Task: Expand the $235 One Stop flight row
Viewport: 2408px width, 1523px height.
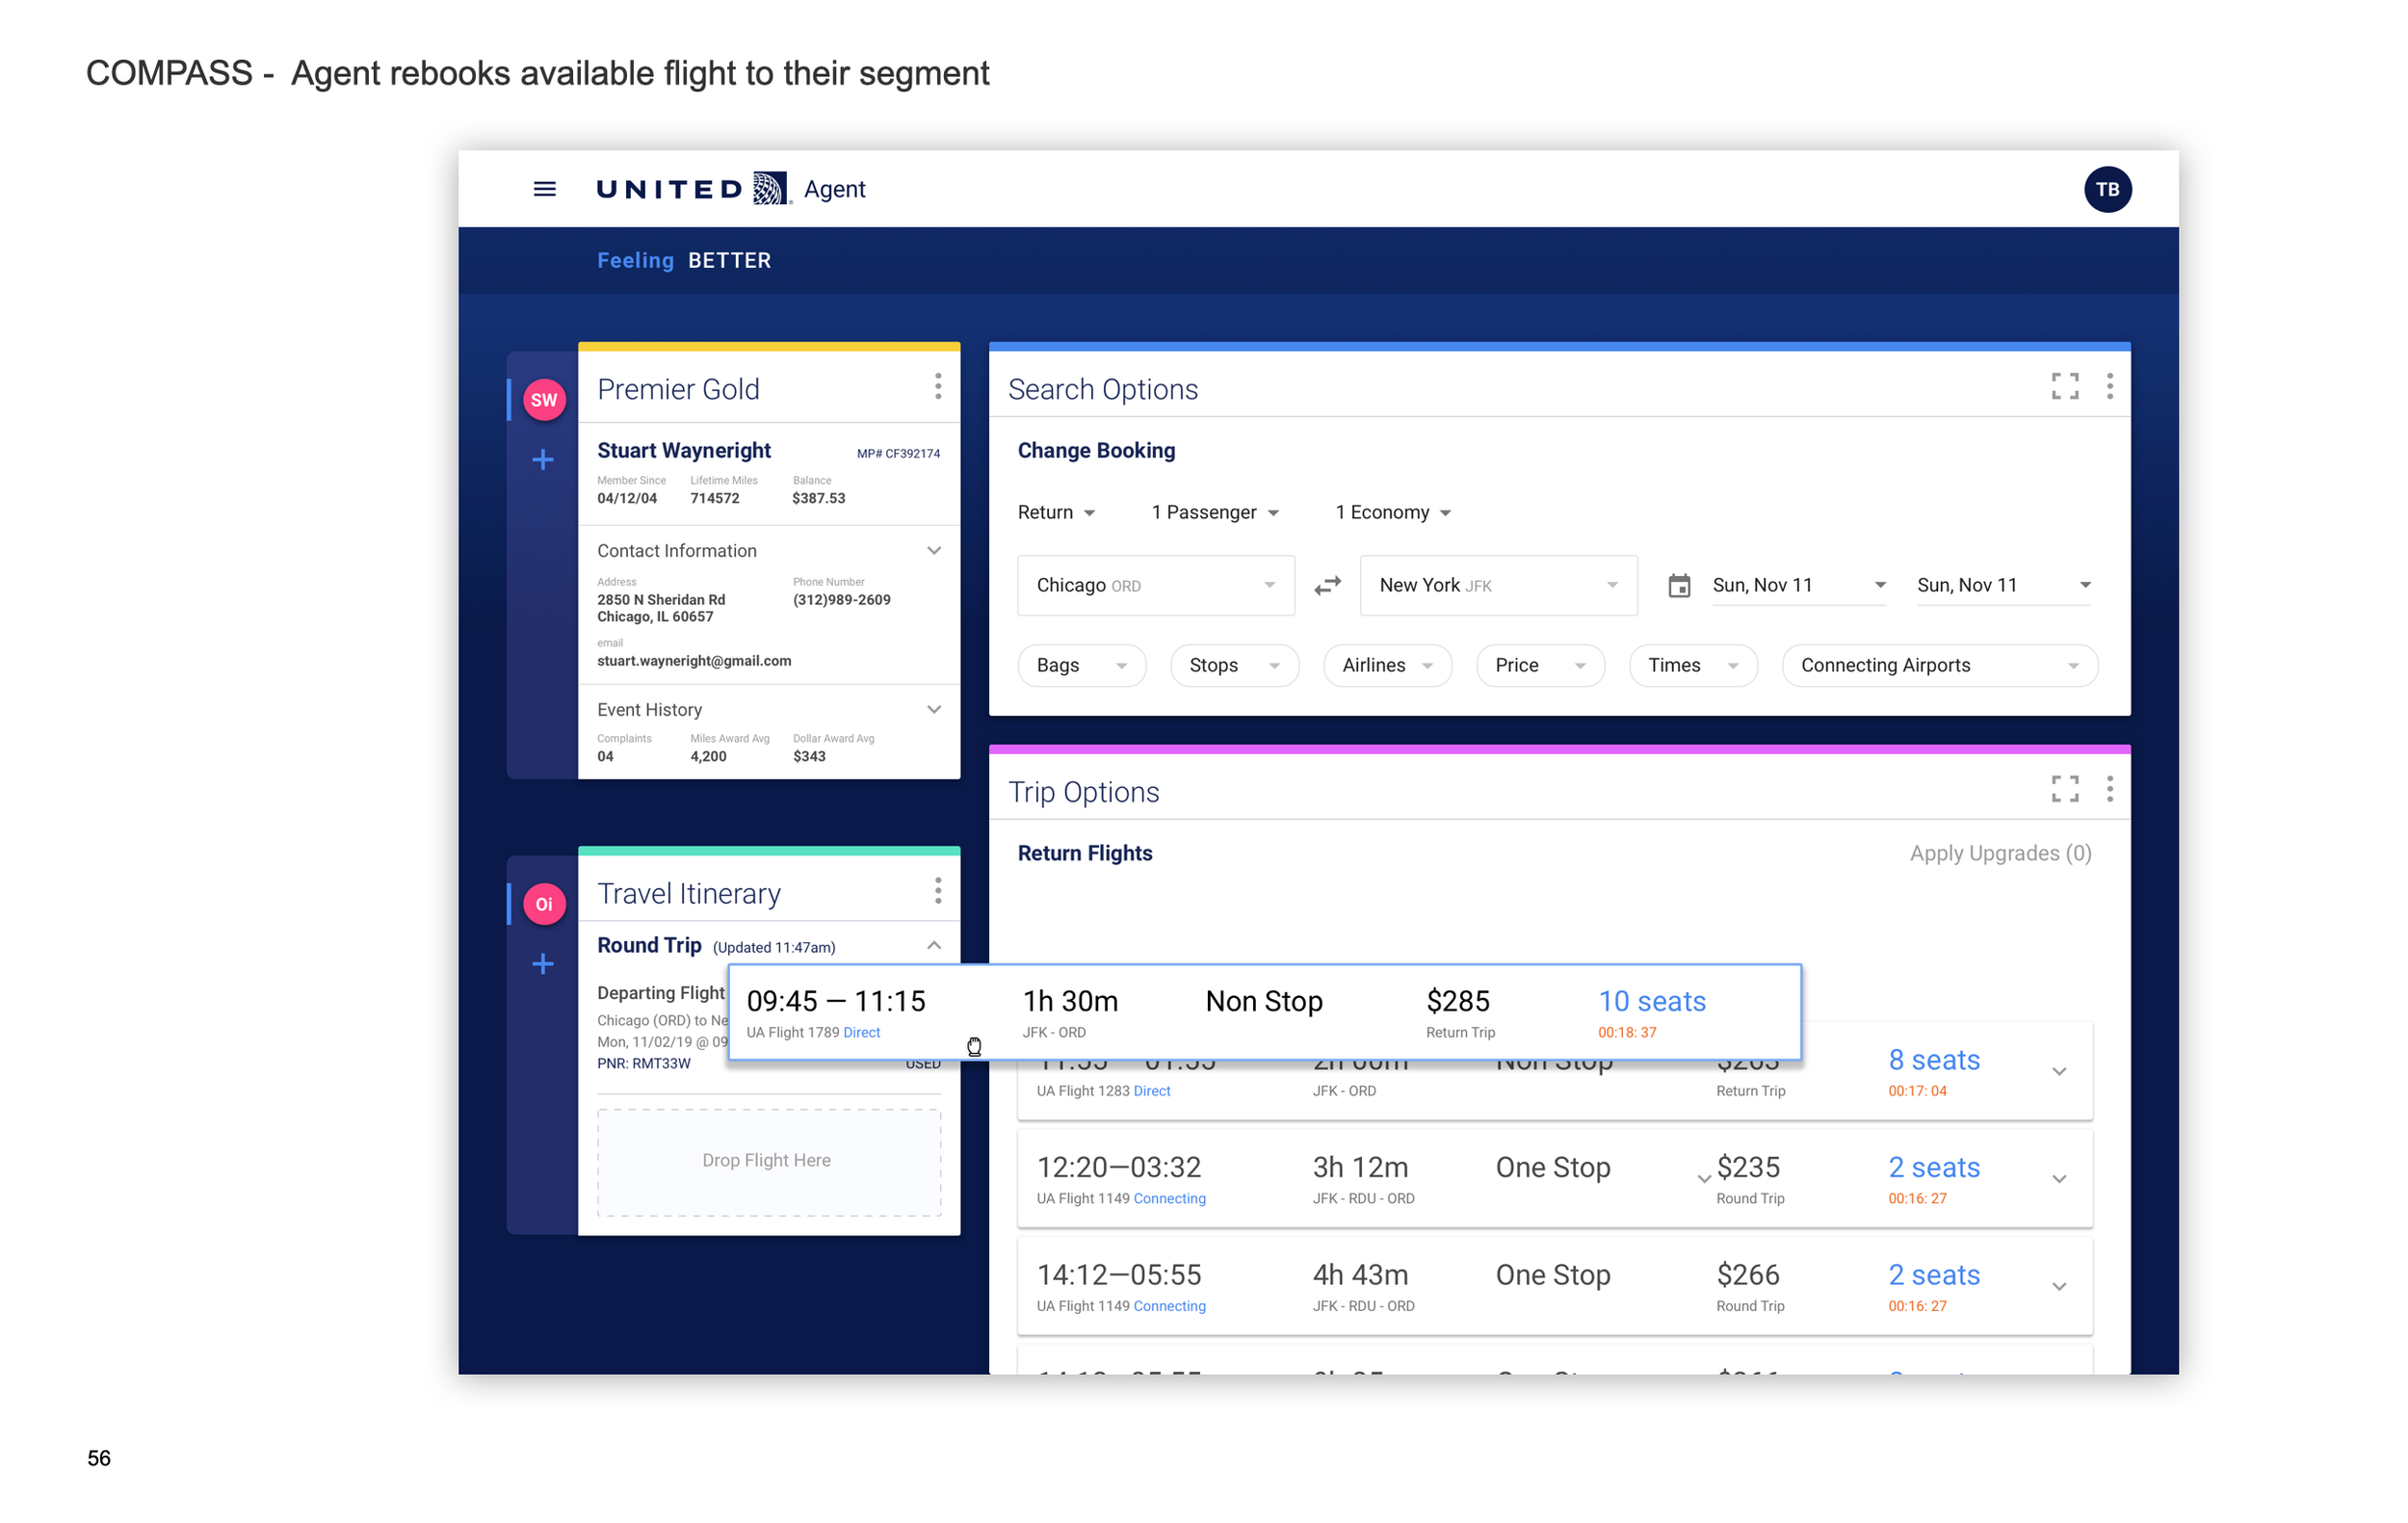Action: pyautogui.click(x=2058, y=1179)
